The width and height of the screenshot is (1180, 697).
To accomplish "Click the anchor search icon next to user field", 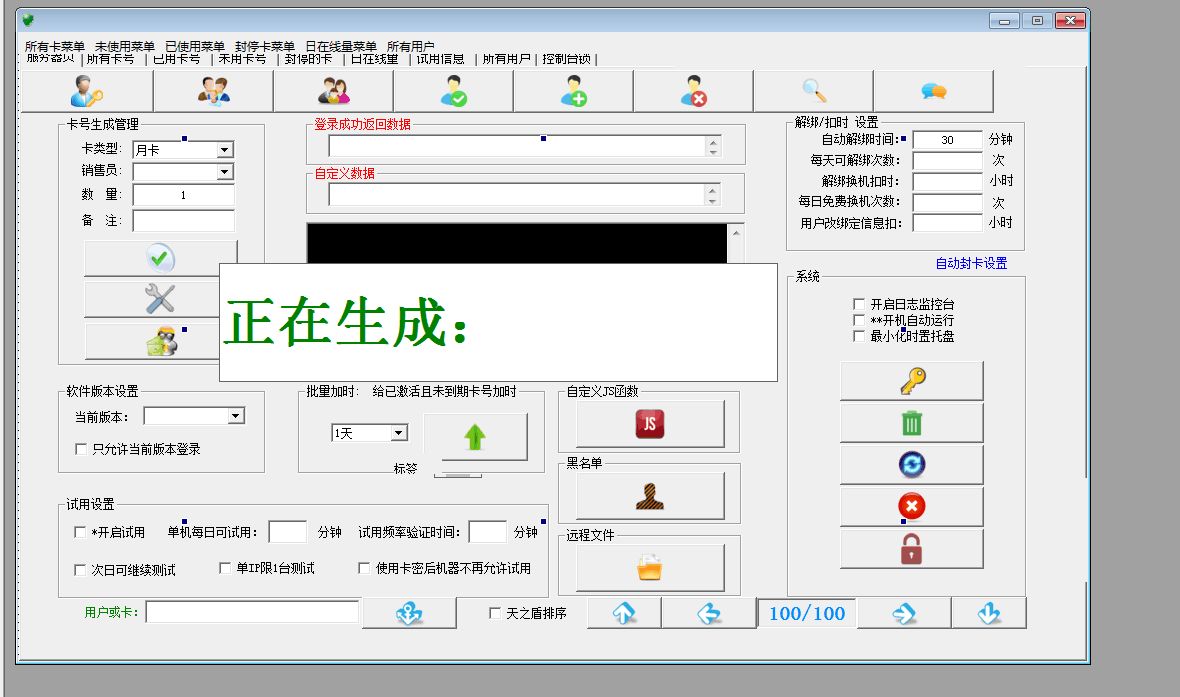I will [x=409, y=613].
